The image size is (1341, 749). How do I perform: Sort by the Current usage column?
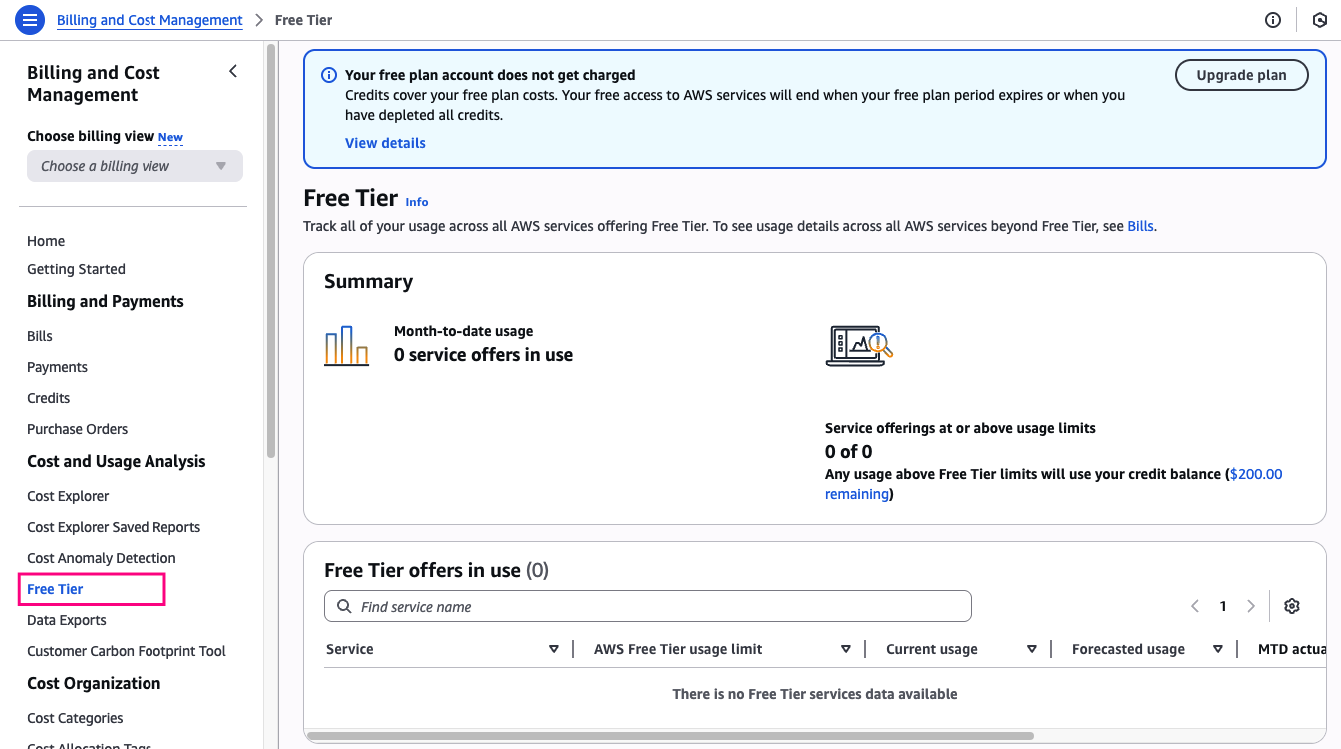click(1031, 649)
